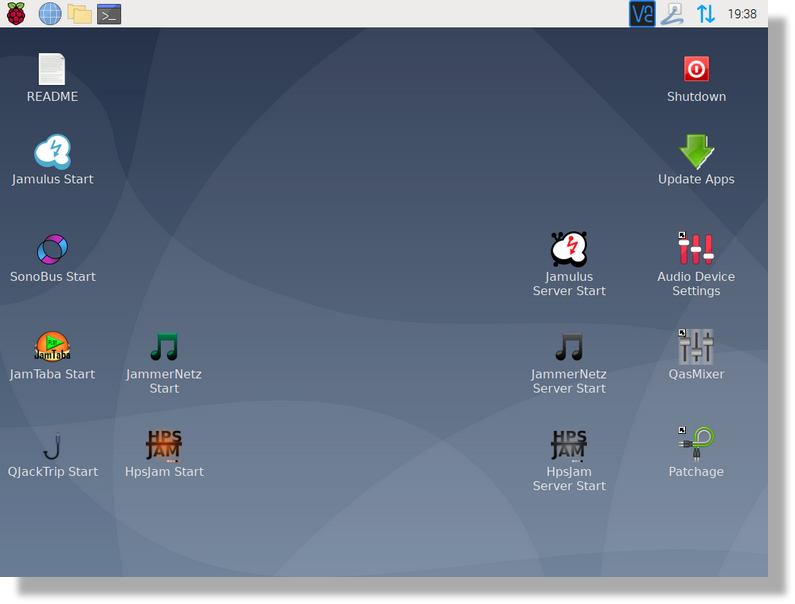Launch the web browser globe icon

click(x=50, y=14)
